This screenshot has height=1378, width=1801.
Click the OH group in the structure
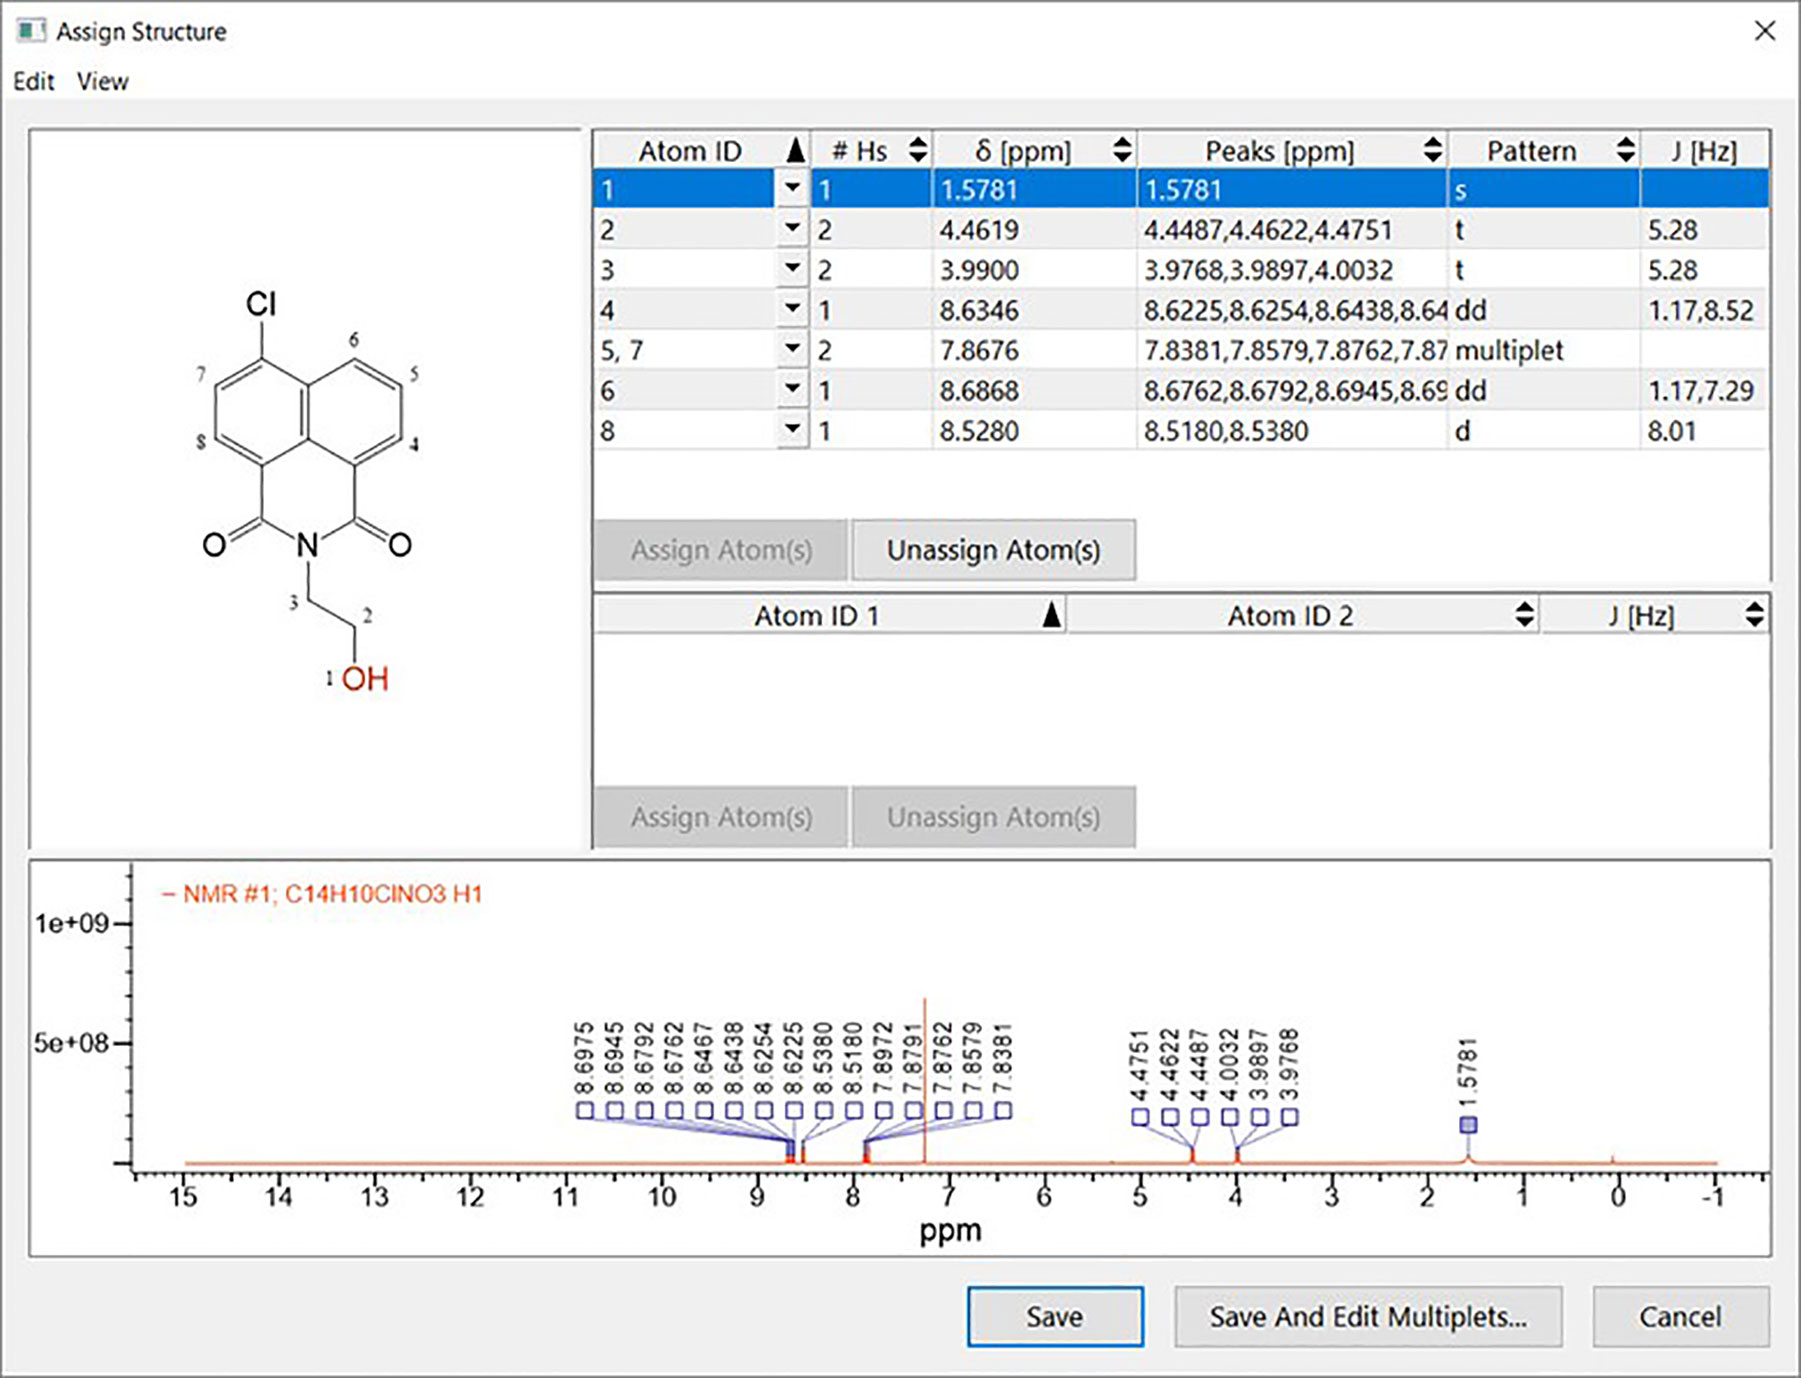(364, 679)
